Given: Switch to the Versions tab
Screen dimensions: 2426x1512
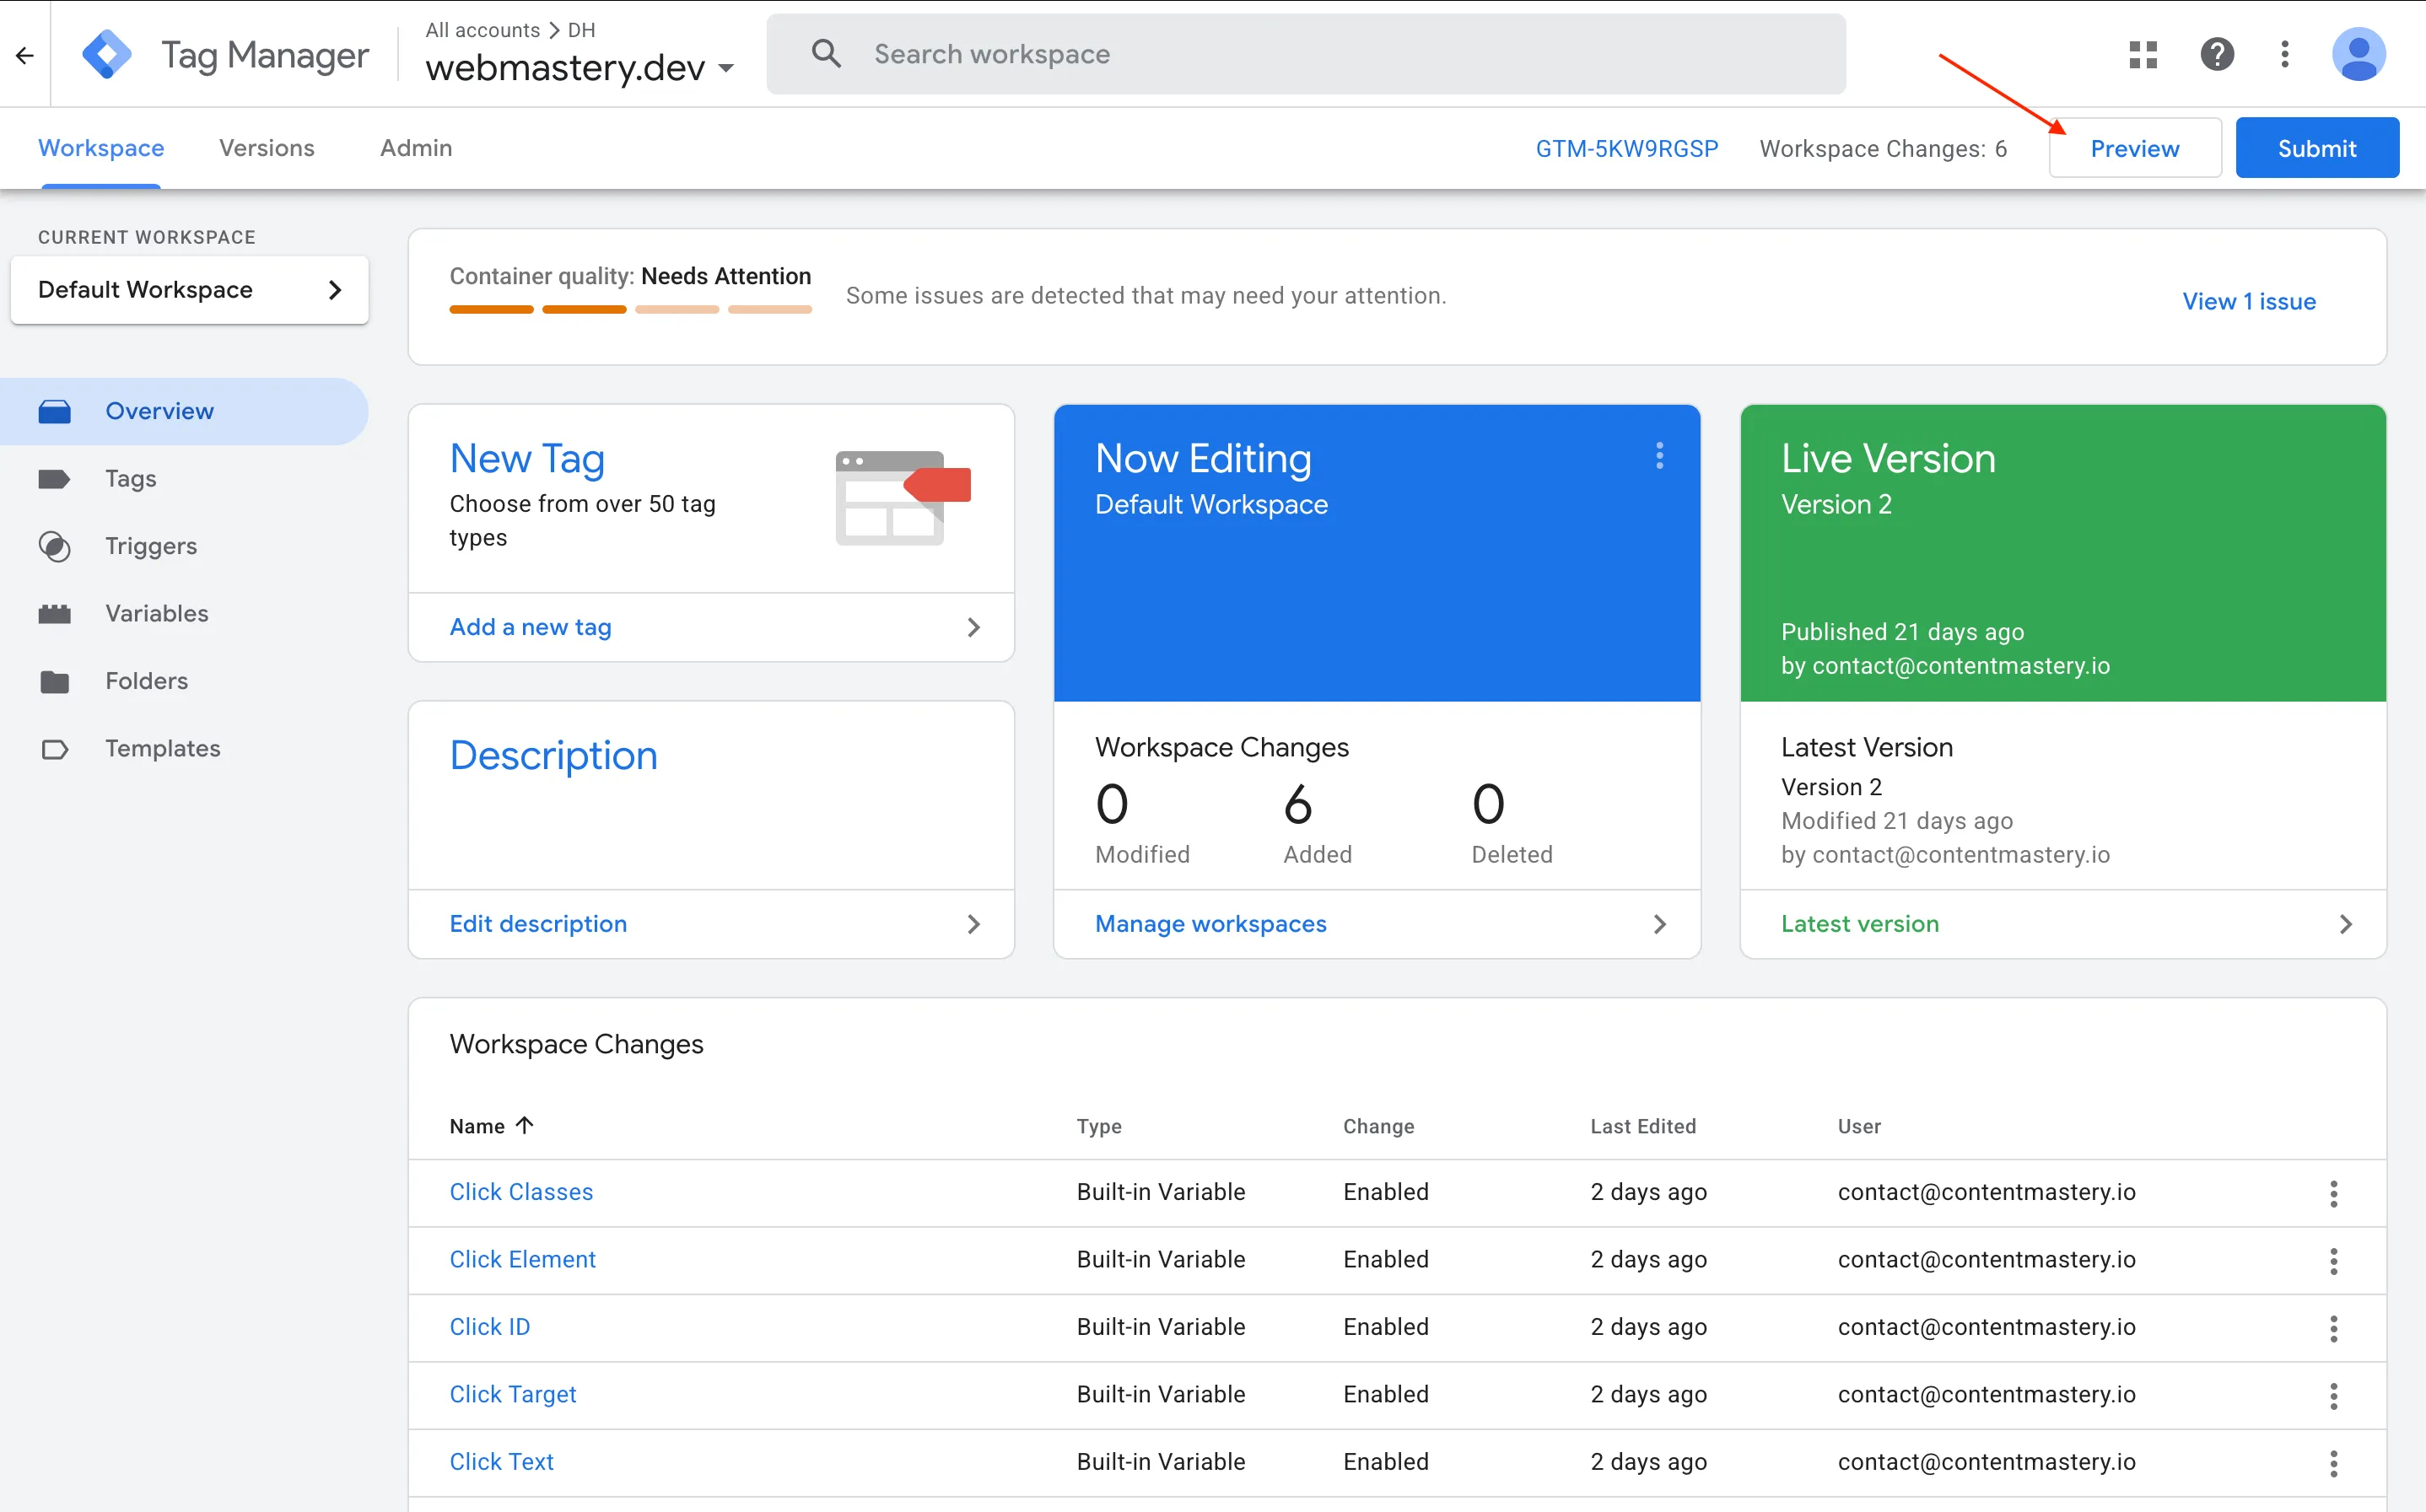Looking at the screenshot, I should coord(266,147).
